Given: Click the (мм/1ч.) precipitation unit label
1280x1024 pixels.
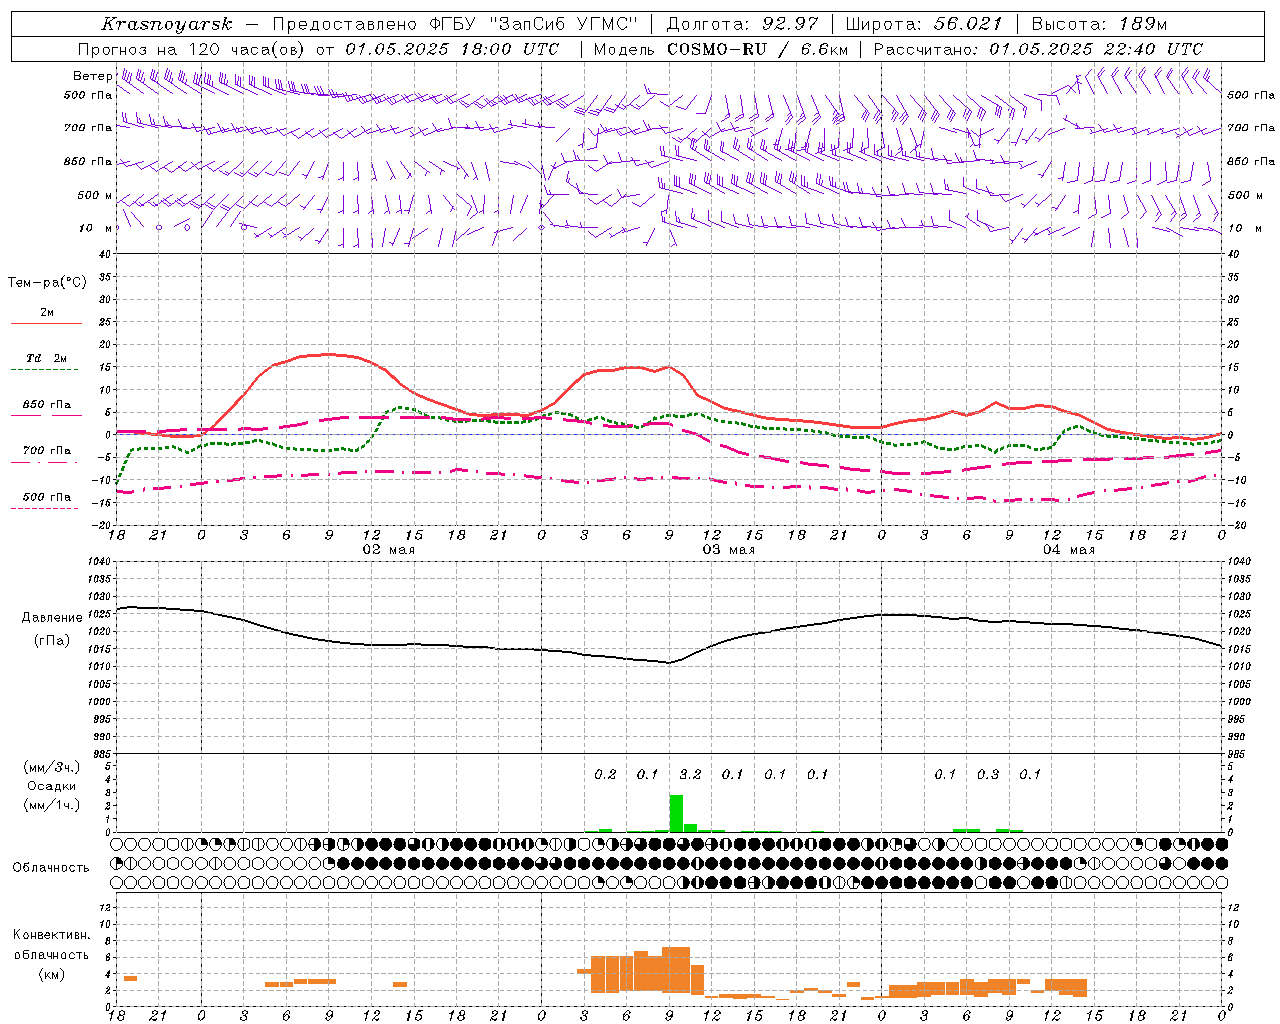Looking at the screenshot, I should (x=52, y=805).
